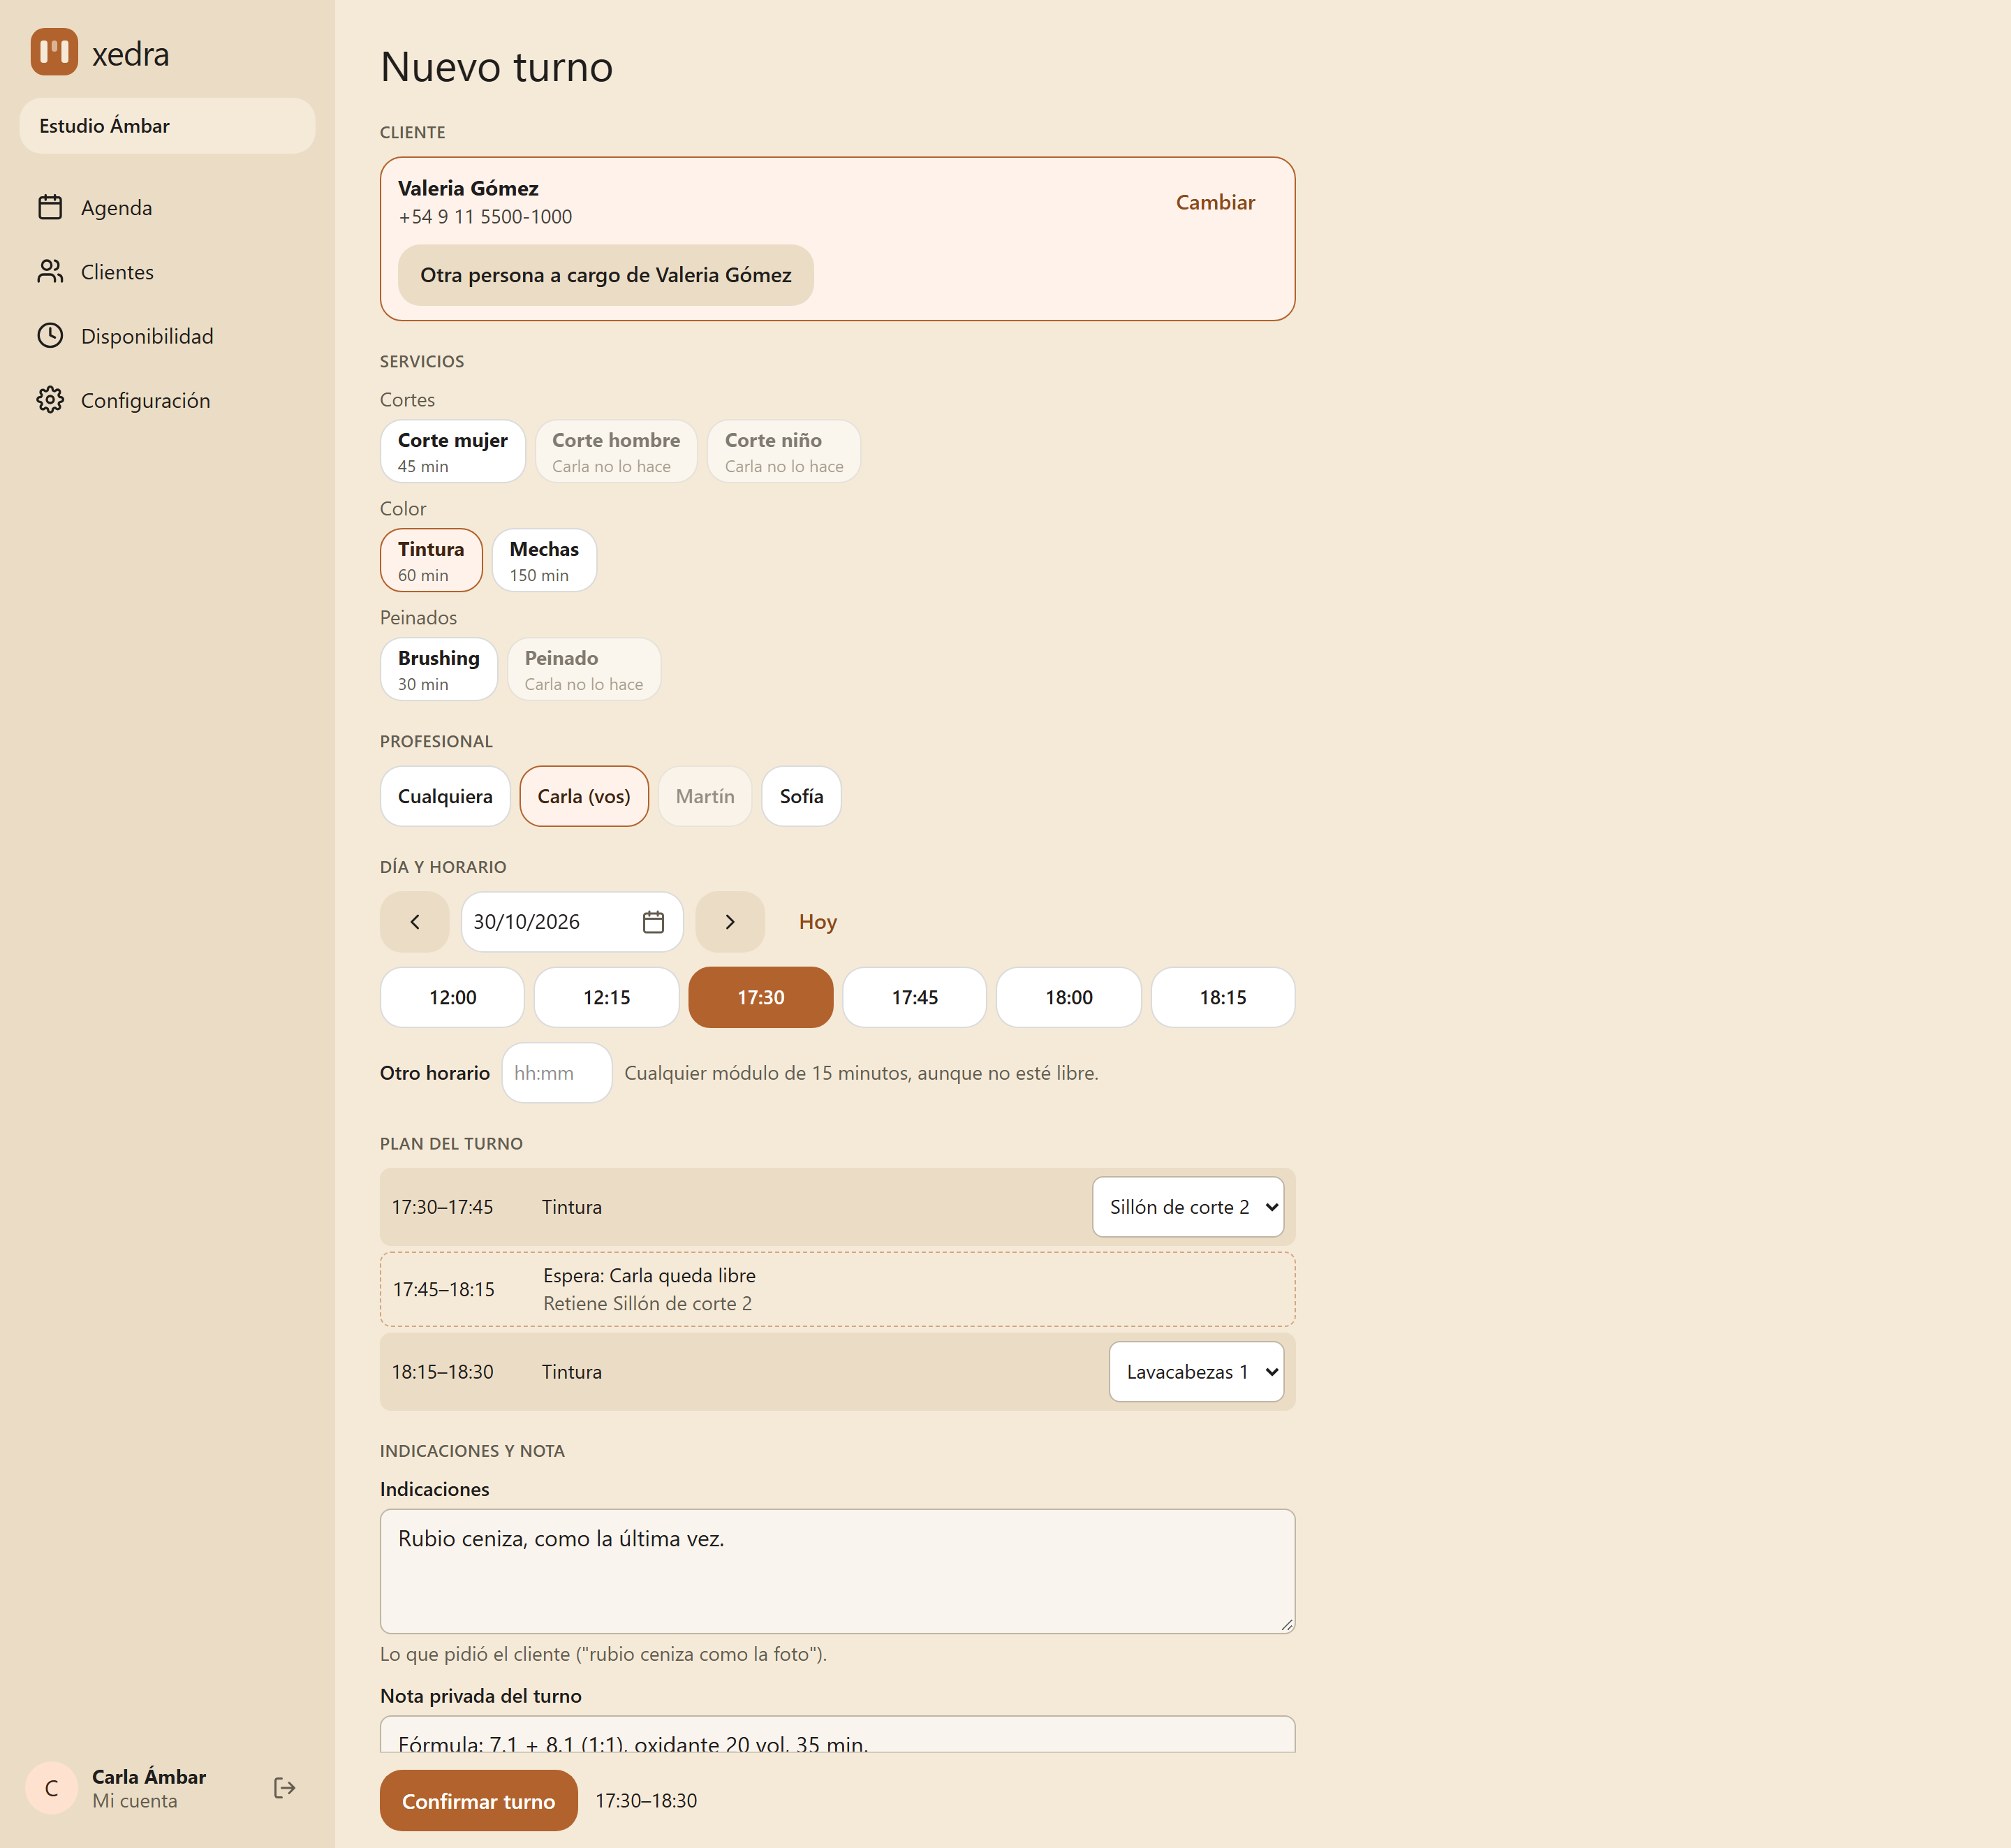Choose Sofía as professional
The image size is (2011, 1848).
(801, 796)
